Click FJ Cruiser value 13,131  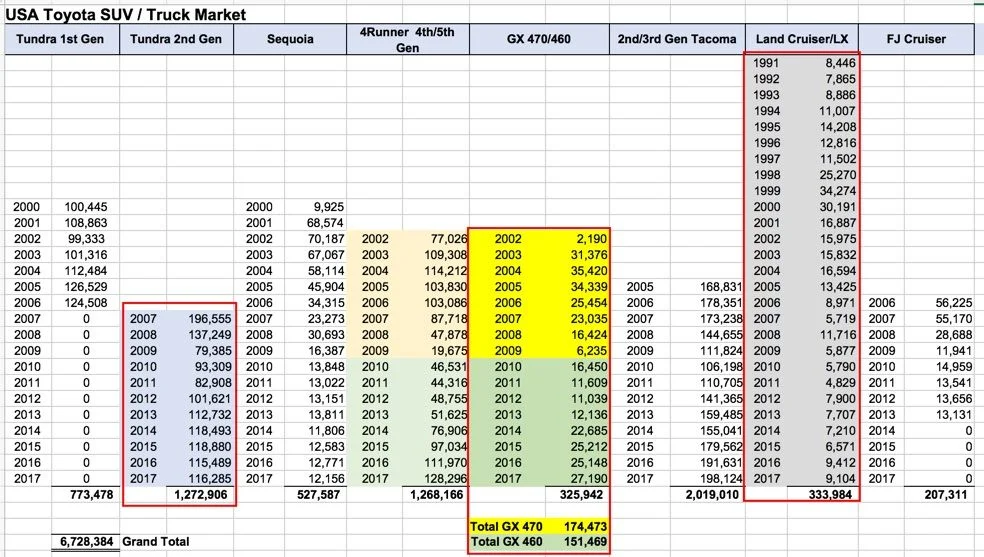point(954,415)
